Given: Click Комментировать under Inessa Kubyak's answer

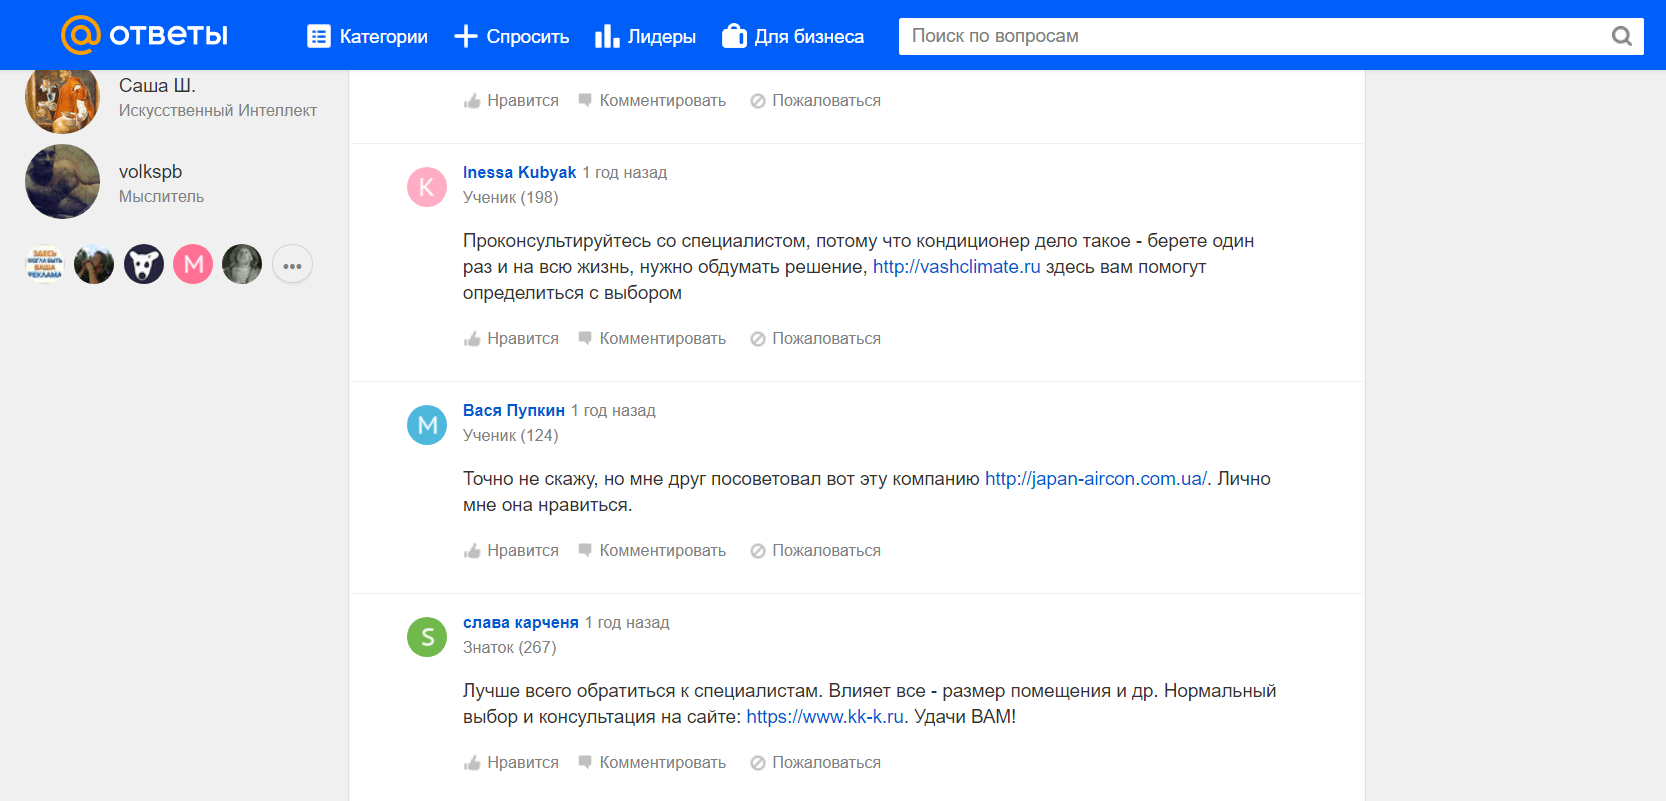Looking at the screenshot, I should (663, 339).
